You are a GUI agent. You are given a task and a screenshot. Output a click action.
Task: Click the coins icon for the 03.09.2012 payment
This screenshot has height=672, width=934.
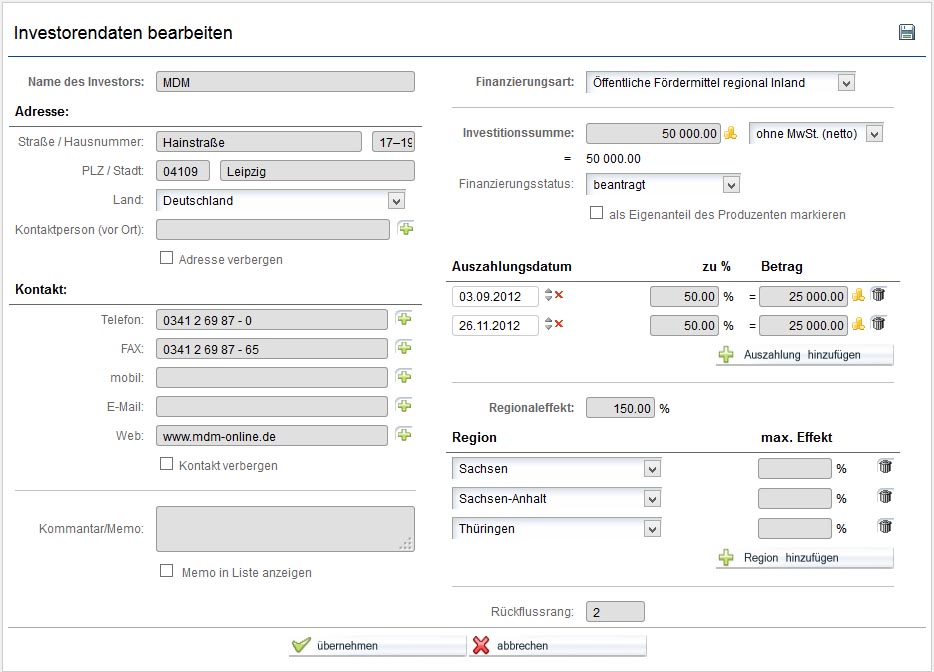[858, 295]
